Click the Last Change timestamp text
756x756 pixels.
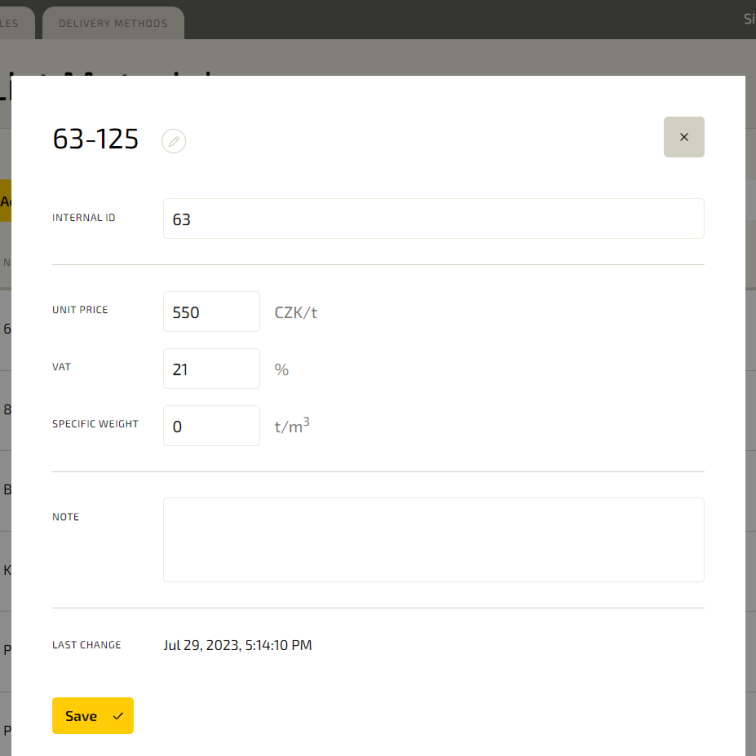click(238, 645)
